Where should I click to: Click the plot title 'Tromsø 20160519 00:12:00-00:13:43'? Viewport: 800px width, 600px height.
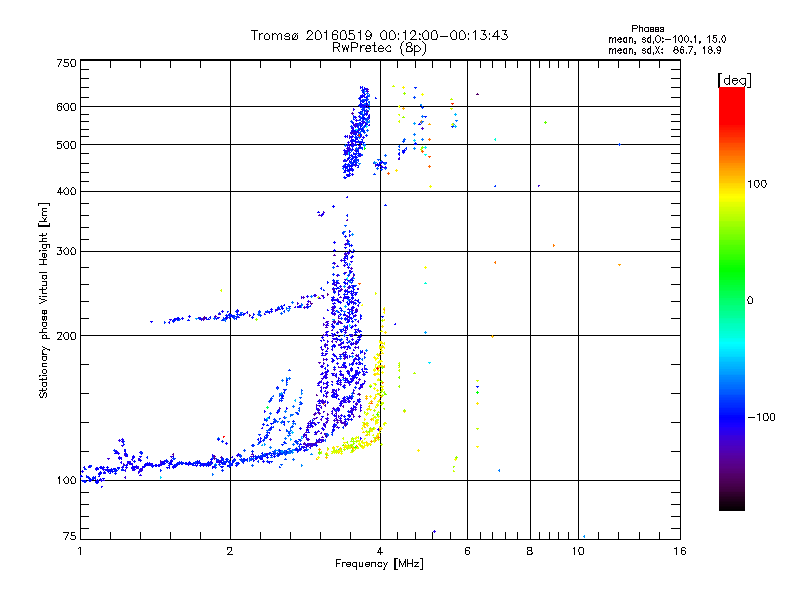379,35
